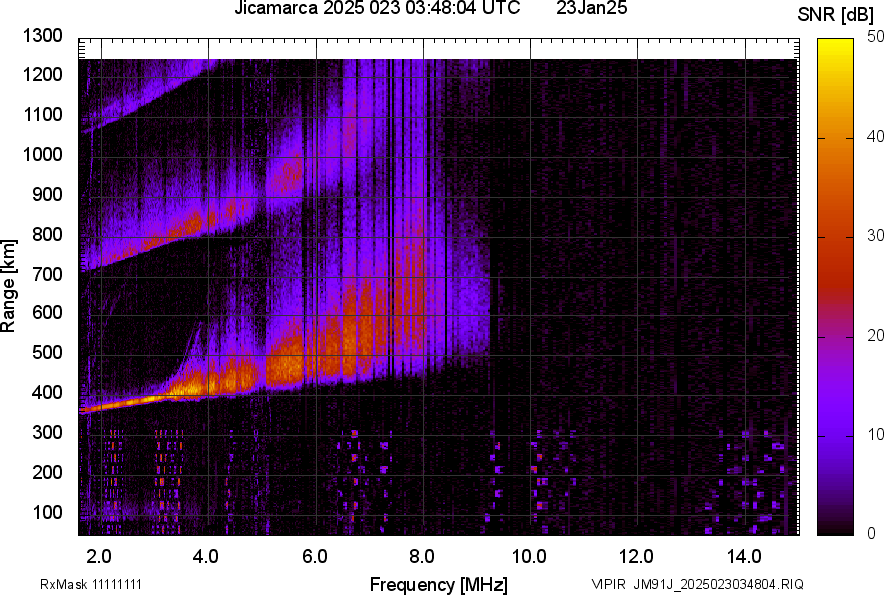
Task: Click the 'RxMask 11111111' footer text
Action: 91,584
